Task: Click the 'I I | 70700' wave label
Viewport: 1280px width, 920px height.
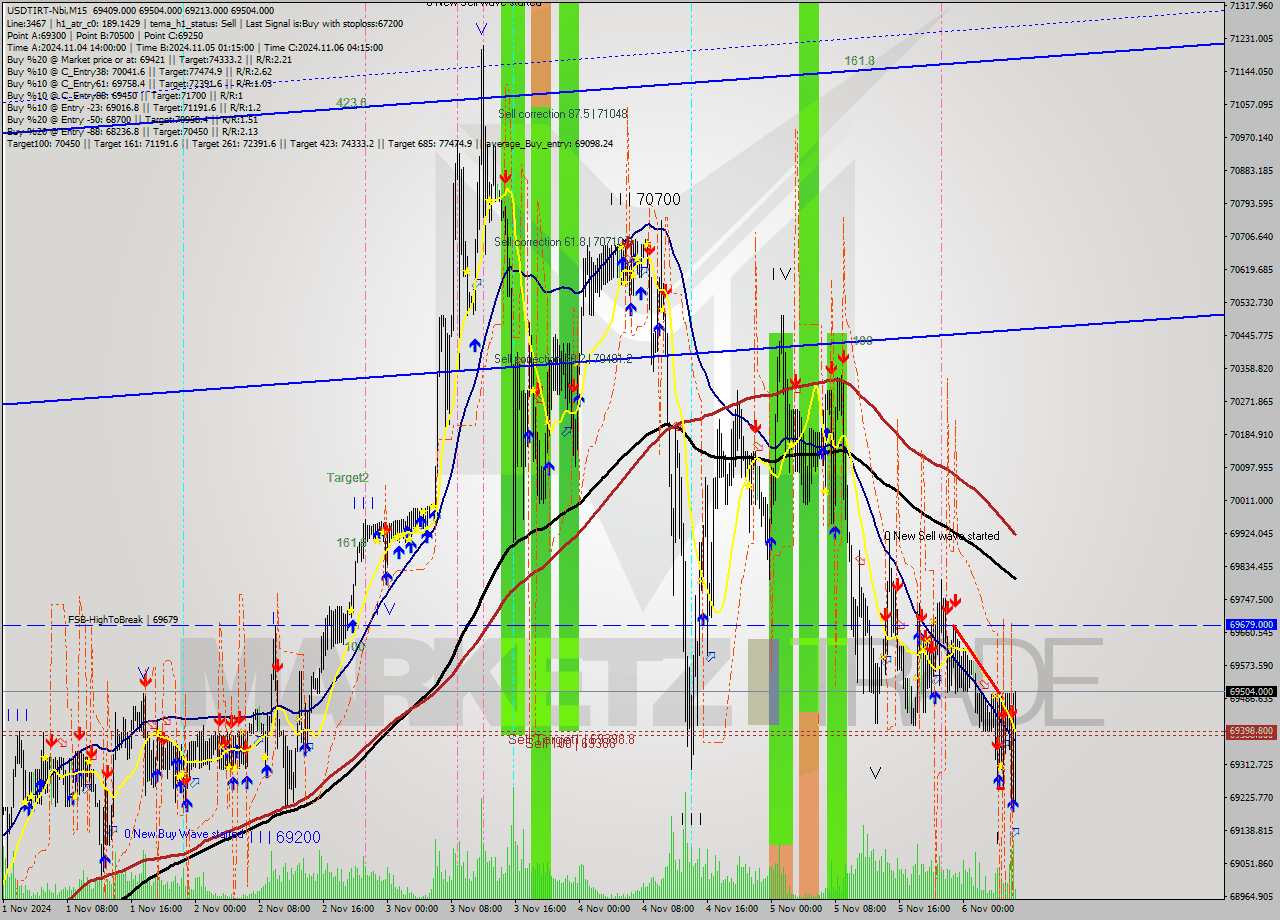Action: point(645,200)
